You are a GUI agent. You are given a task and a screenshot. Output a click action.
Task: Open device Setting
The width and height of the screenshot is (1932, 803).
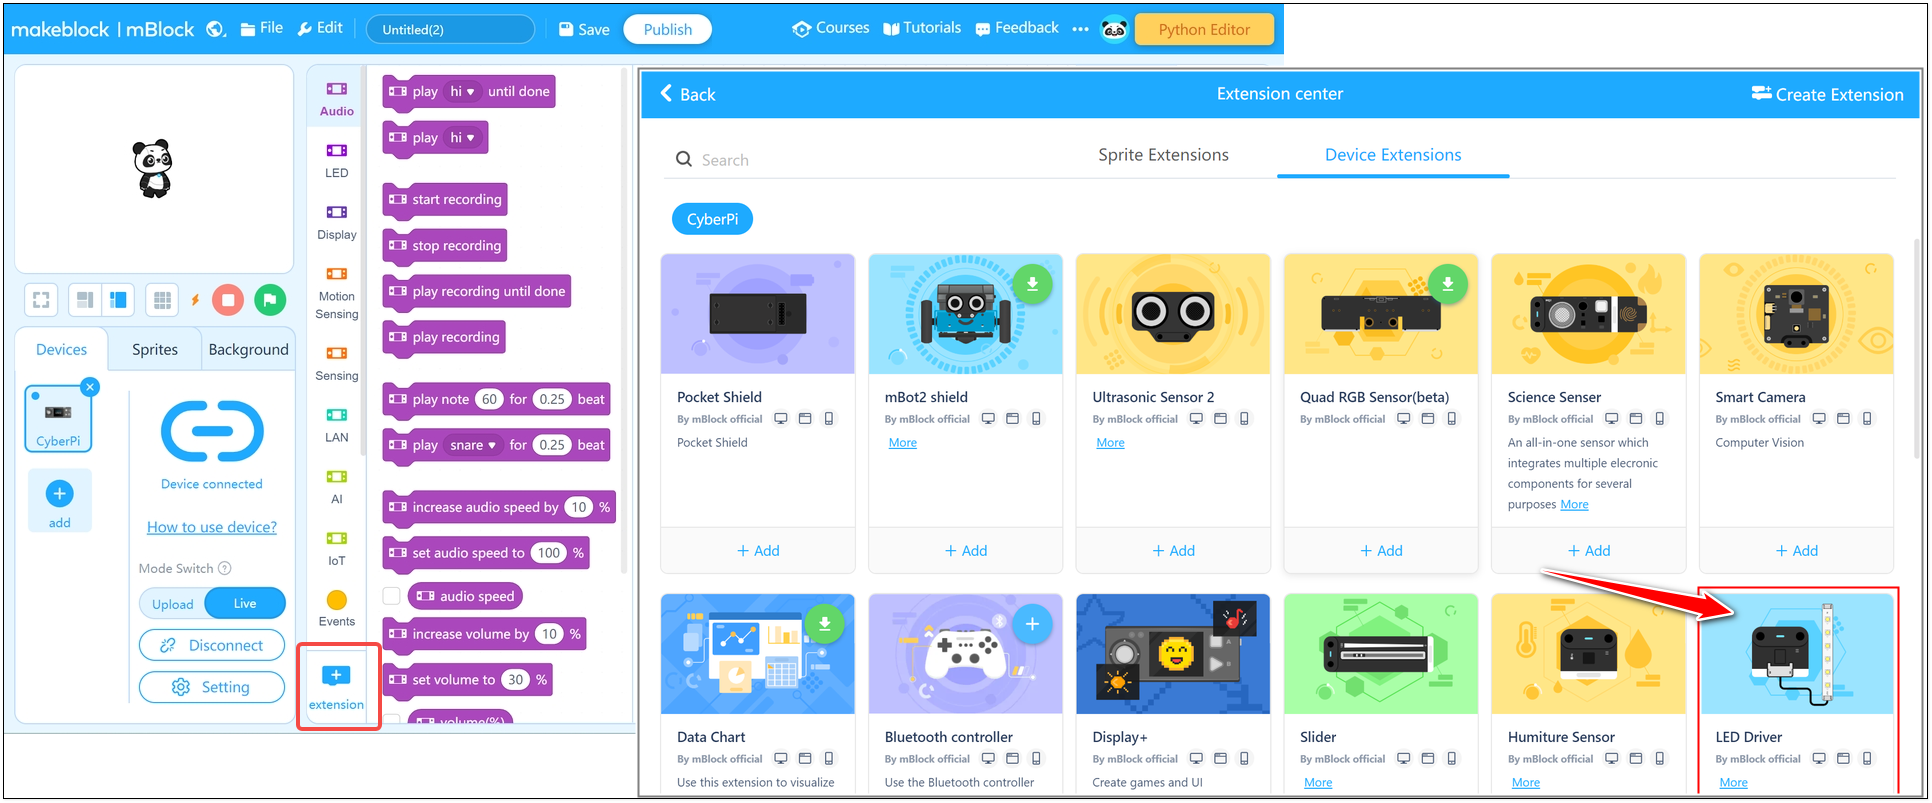212,687
